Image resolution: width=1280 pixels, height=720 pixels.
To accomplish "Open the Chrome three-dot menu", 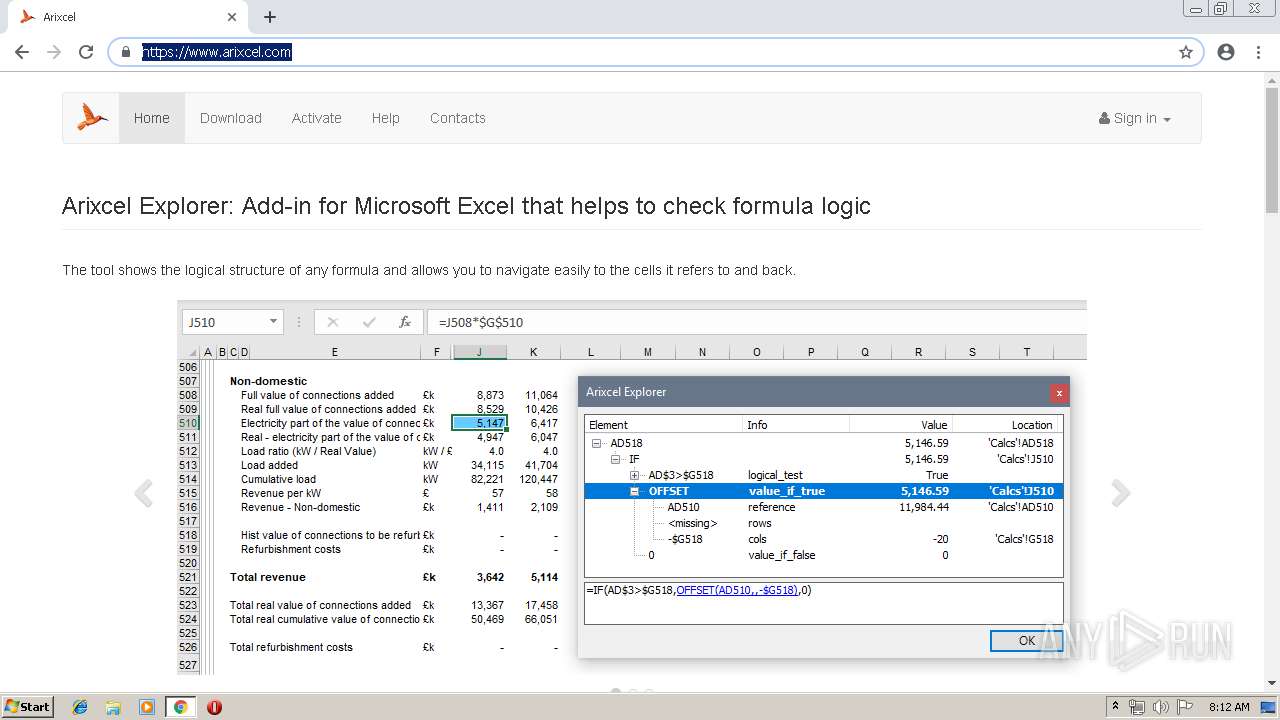I will tap(1258, 52).
